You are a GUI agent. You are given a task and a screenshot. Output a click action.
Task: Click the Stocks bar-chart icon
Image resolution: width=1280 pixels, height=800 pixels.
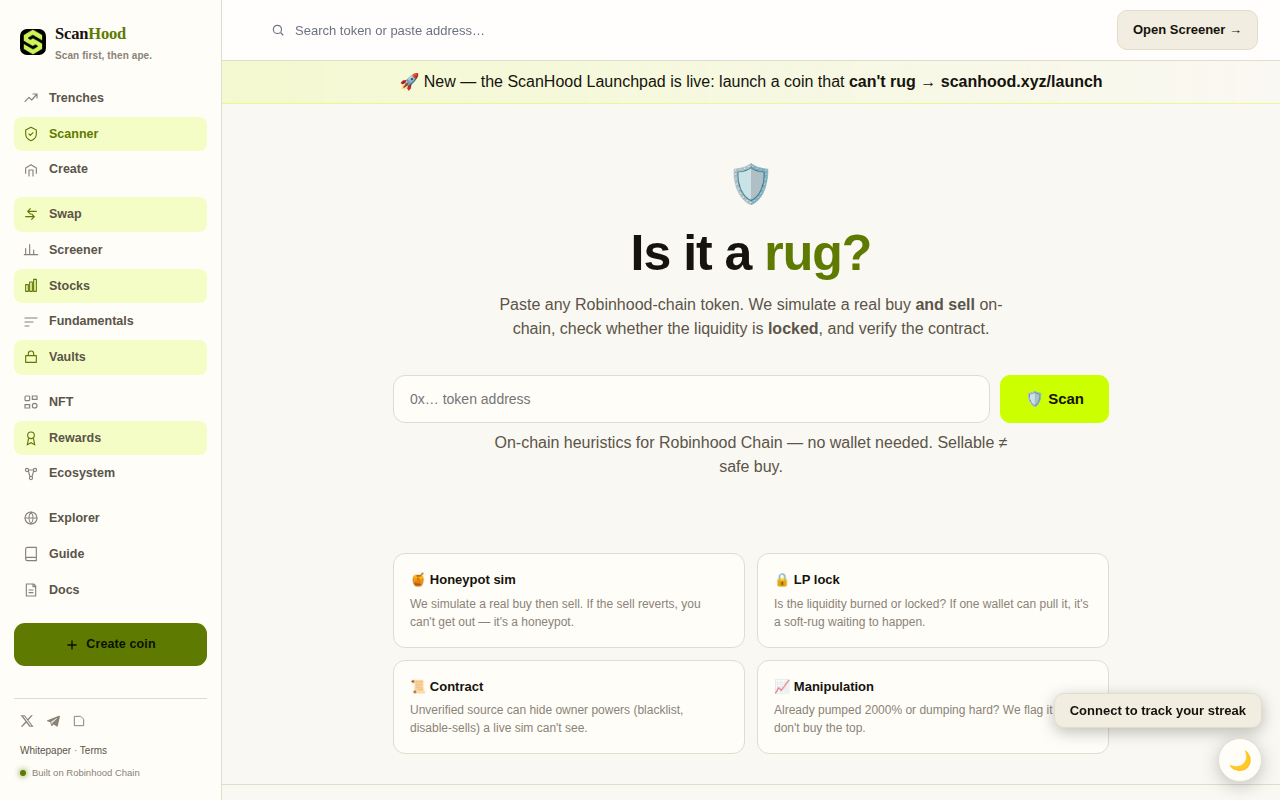31,286
